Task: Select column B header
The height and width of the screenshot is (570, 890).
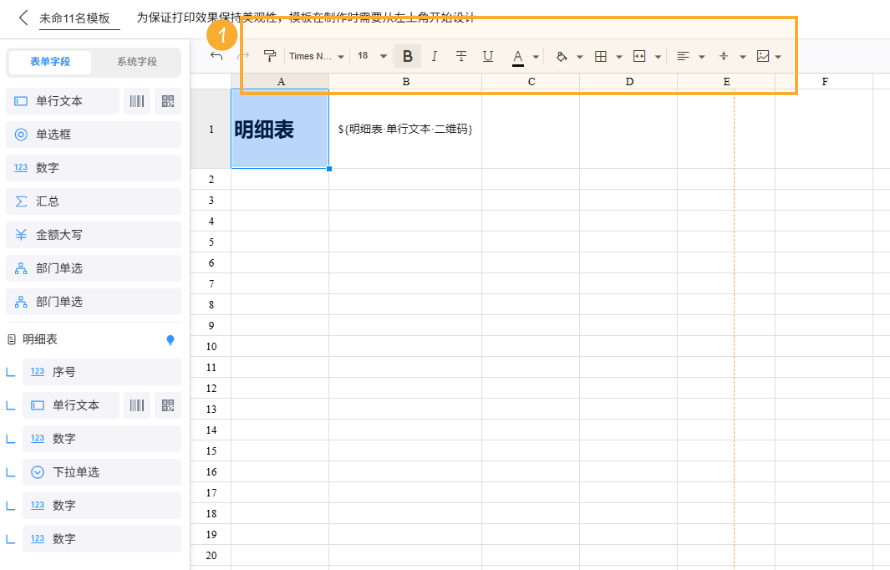Action: click(405, 82)
